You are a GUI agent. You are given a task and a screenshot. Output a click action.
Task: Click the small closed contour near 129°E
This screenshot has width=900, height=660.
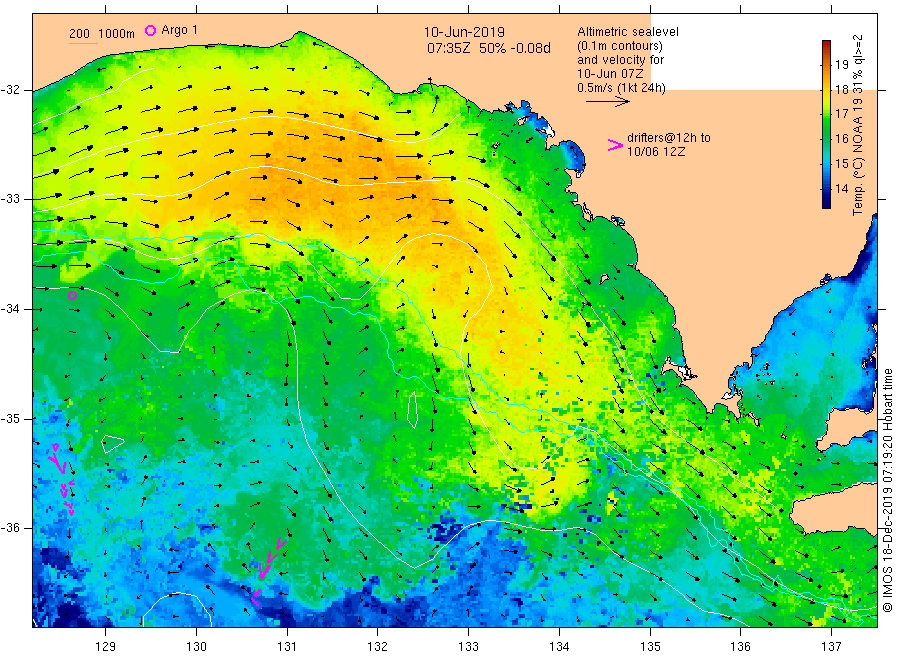coord(112,444)
